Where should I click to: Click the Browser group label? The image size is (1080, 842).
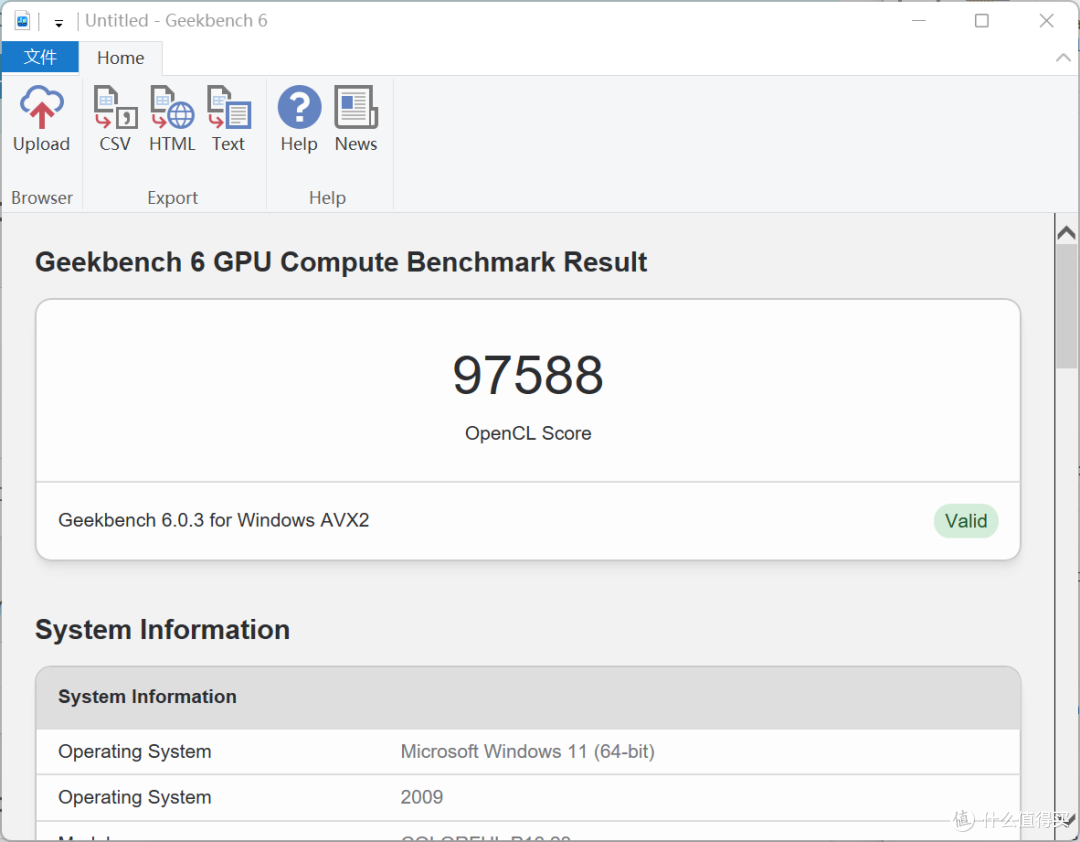click(x=41, y=198)
